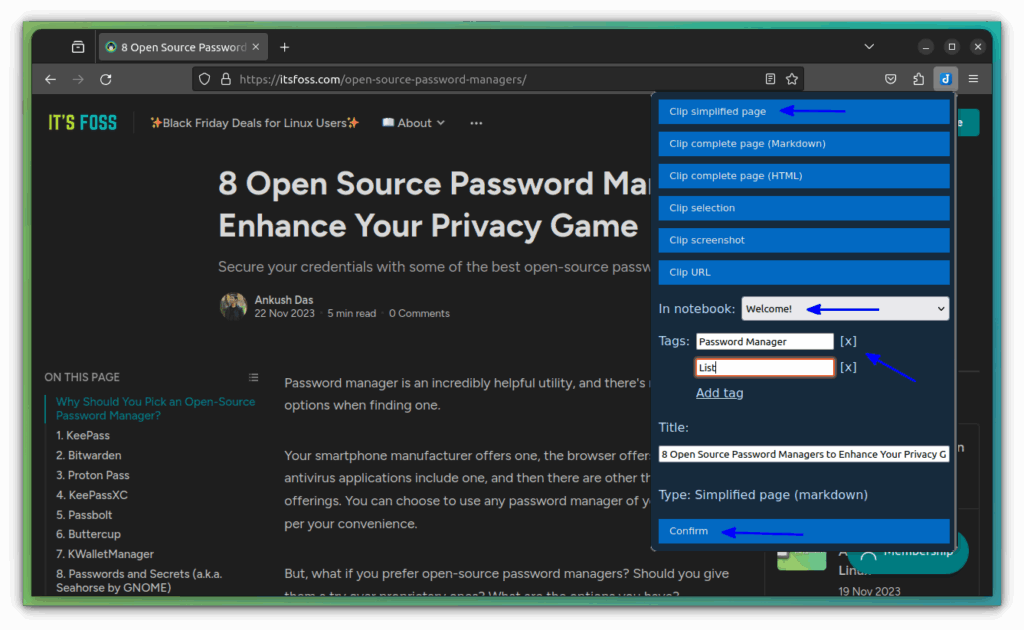Jump to 5. Passbolt section
The height and width of the screenshot is (630, 1024).
(84, 515)
